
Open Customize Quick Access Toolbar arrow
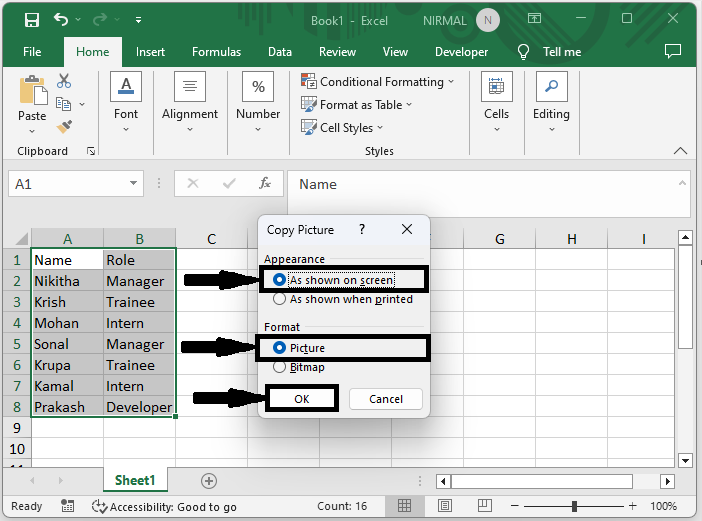(x=138, y=20)
